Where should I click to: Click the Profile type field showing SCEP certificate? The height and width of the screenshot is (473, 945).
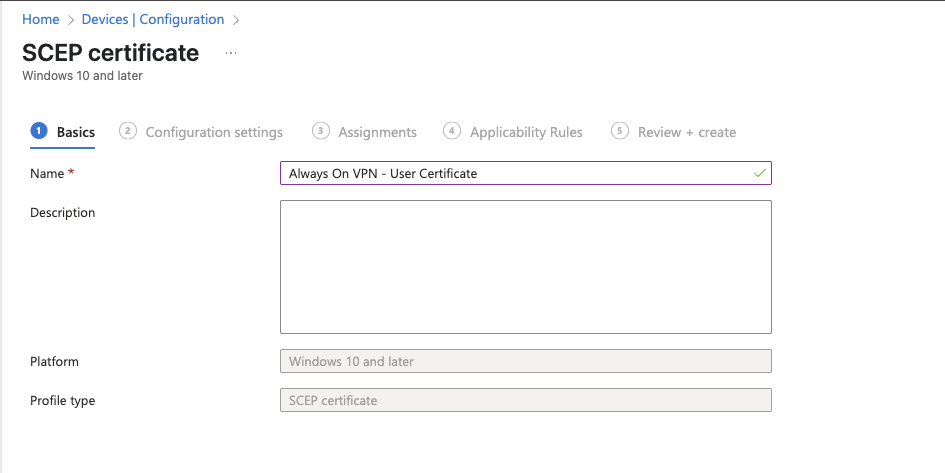[526, 400]
